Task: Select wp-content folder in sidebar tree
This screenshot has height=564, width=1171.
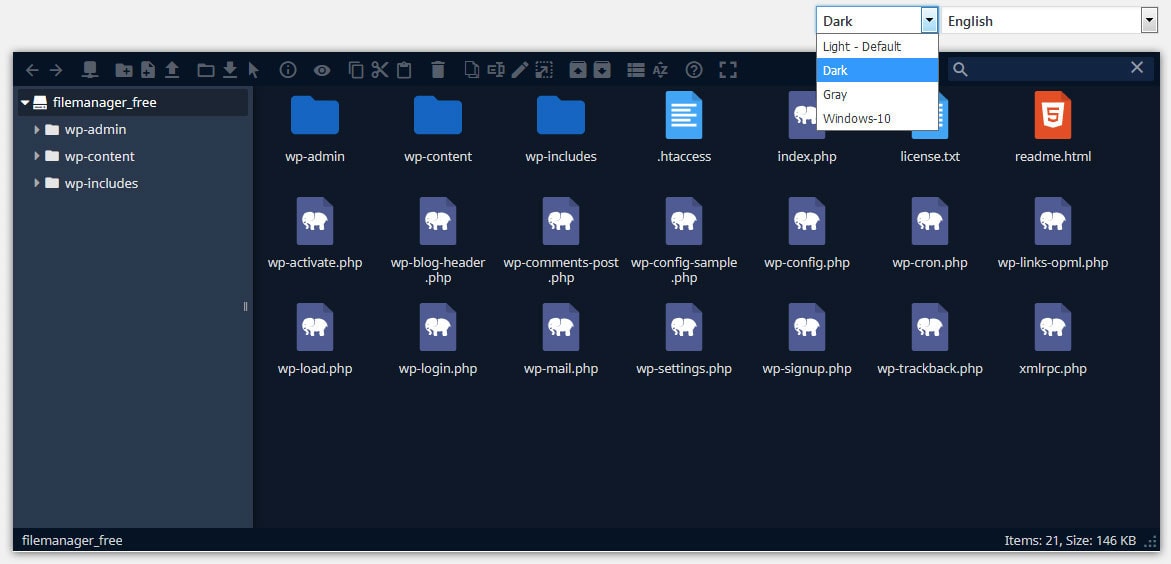Action: [x=99, y=157]
